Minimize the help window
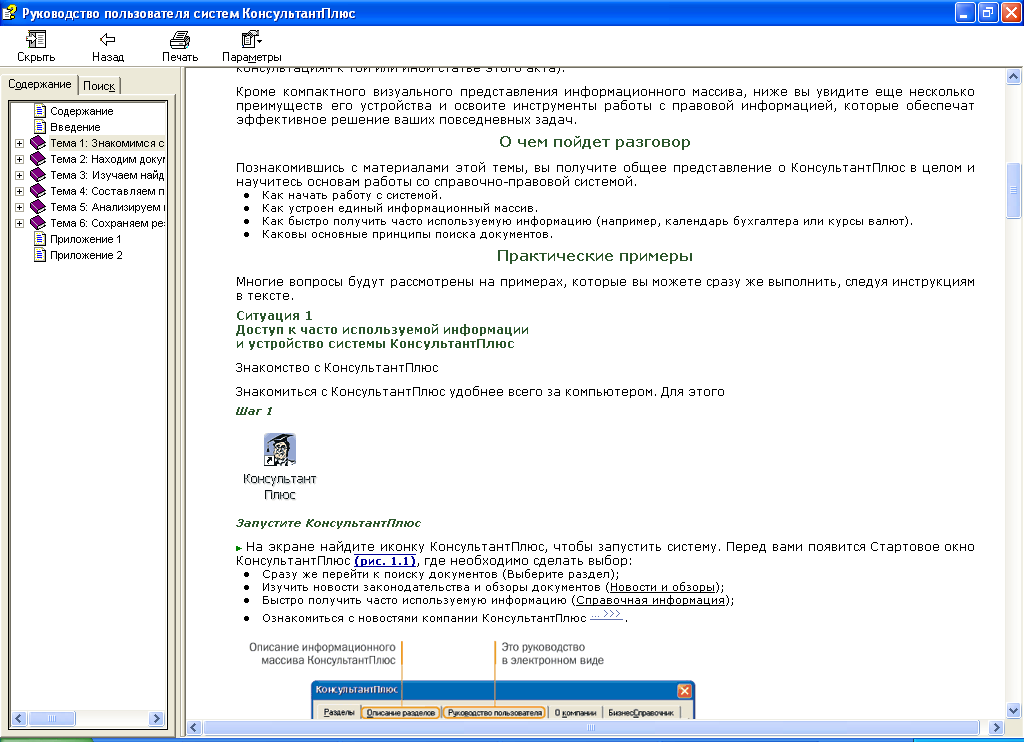The height and width of the screenshot is (742, 1024). [965, 13]
